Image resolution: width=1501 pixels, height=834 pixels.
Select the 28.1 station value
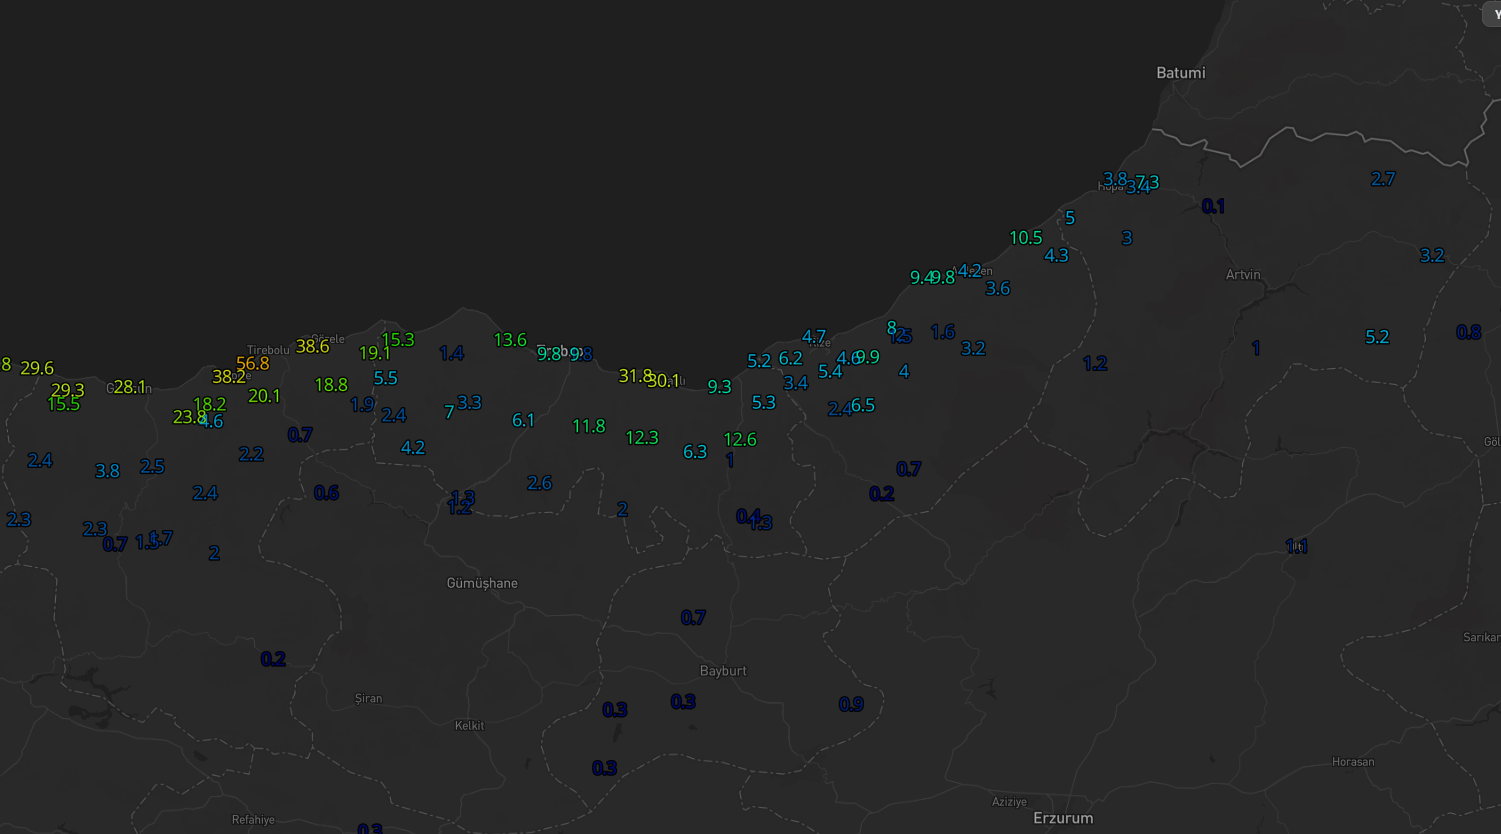130,387
